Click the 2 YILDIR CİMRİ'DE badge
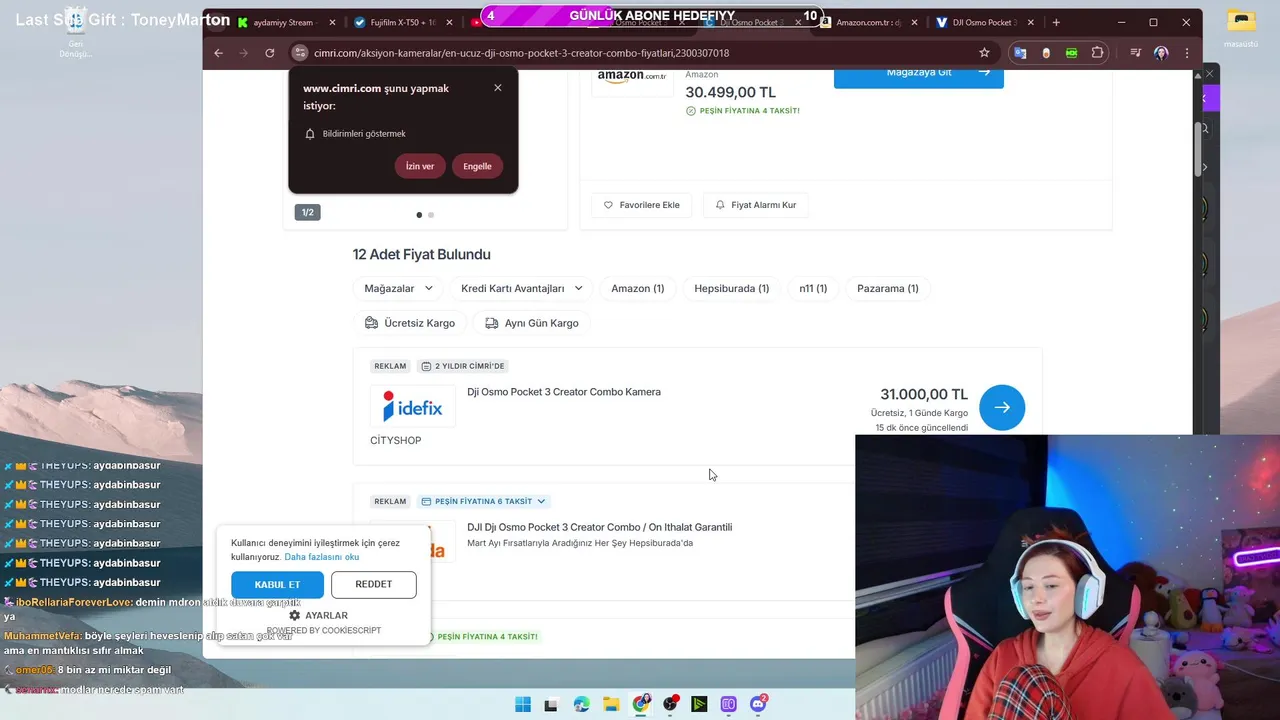This screenshot has width=1280, height=720. (463, 366)
